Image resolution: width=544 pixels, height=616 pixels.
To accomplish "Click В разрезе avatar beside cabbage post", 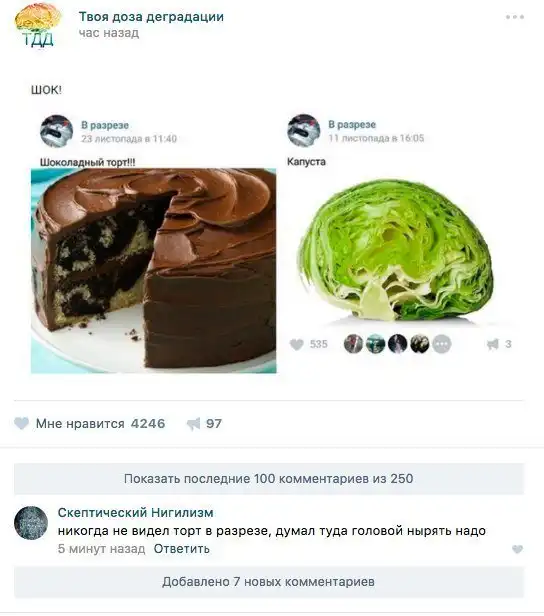I will 303,130.
